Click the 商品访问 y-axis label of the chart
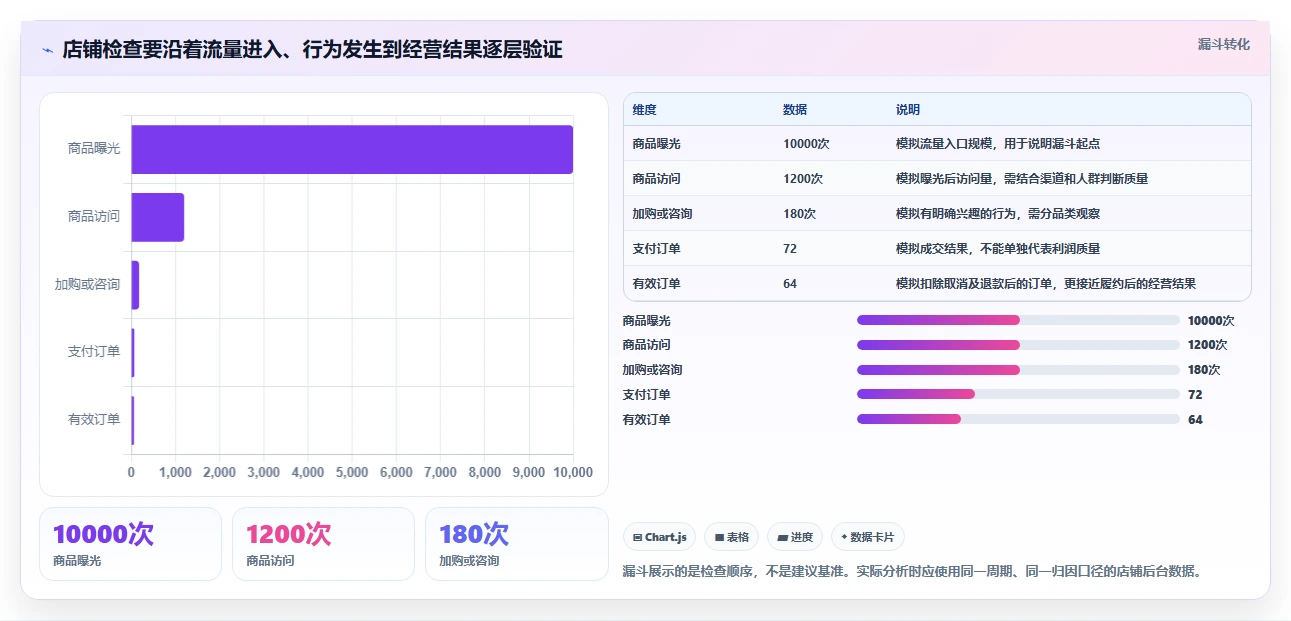Screen dimensions: 1291x621 point(94,216)
